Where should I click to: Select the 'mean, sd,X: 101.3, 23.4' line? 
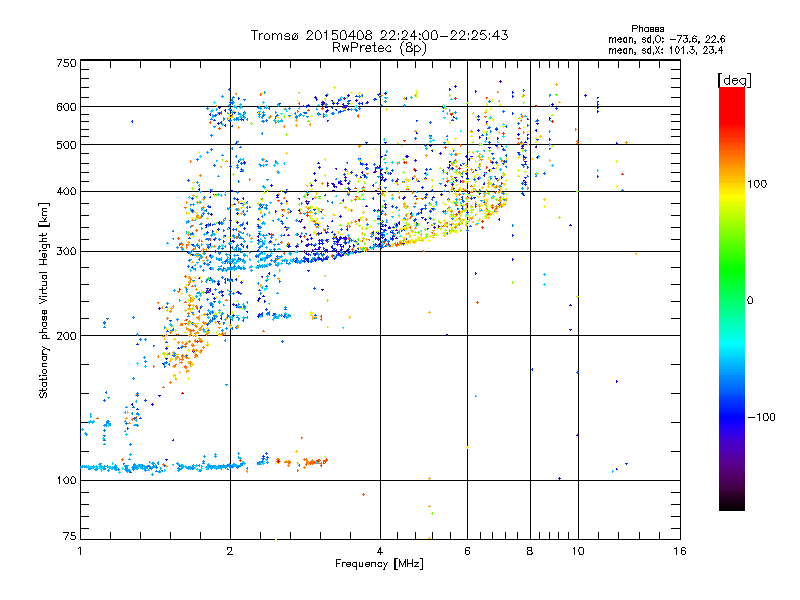(x=665, y=50)
